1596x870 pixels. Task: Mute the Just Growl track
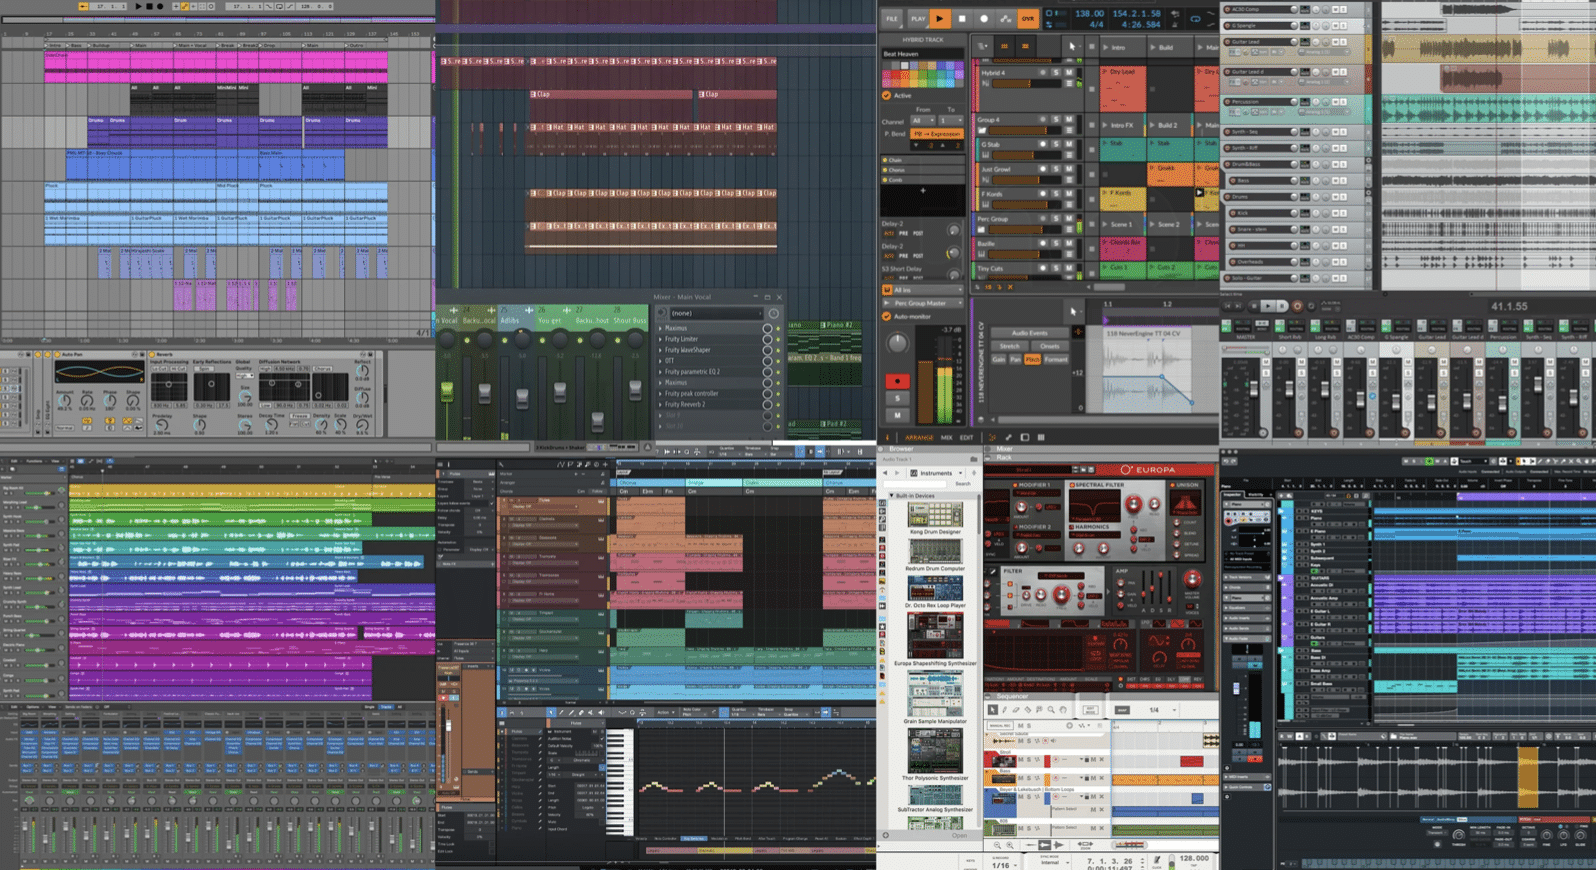point(1068,169)
